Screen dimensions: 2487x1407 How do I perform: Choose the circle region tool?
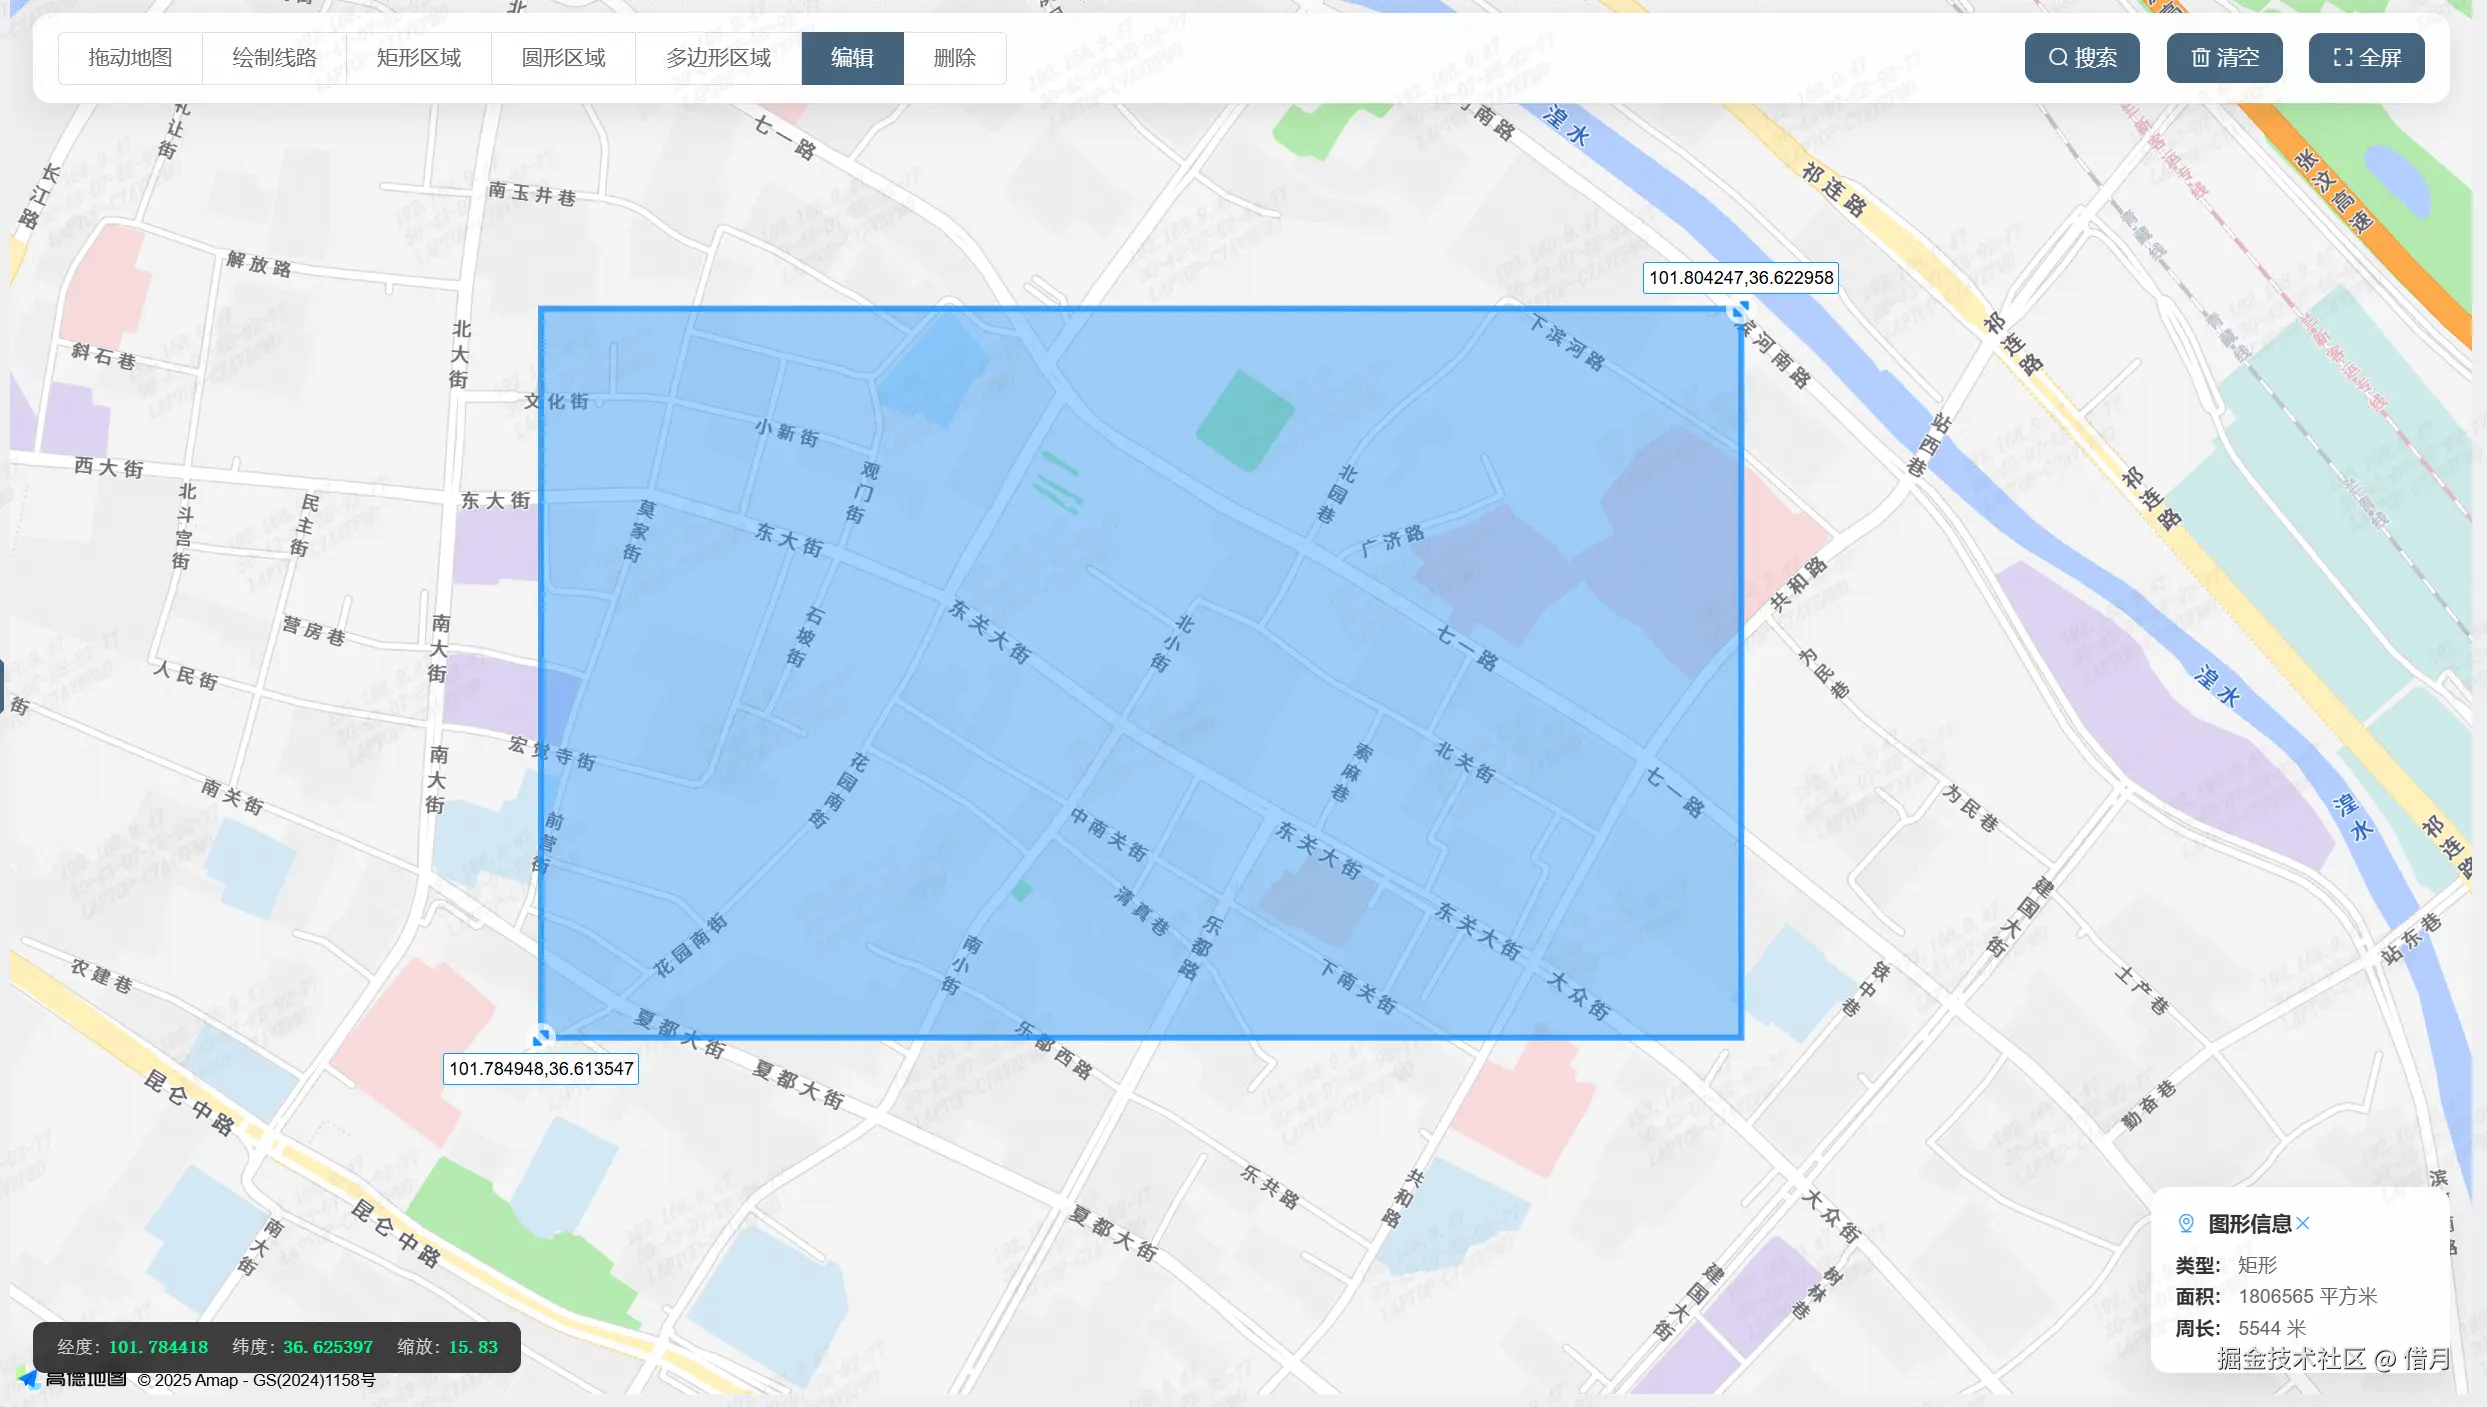pos(563,58)
